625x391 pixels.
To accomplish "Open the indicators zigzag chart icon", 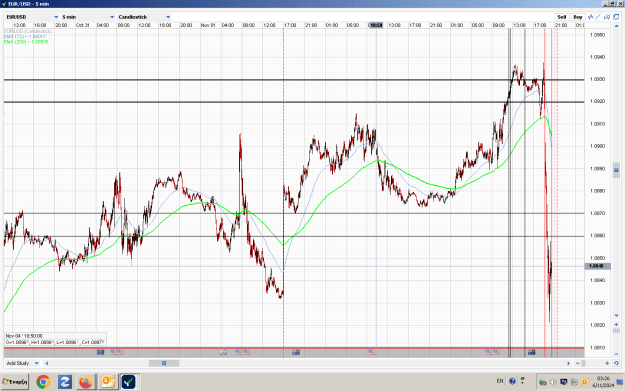I will (590, 17).
